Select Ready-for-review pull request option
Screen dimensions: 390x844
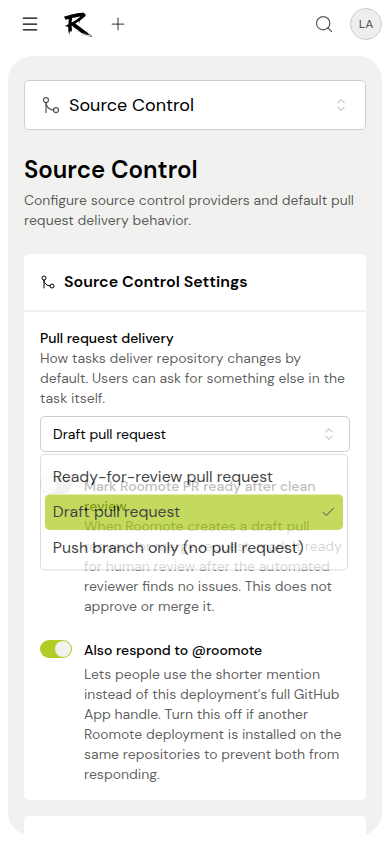point(194,477)
